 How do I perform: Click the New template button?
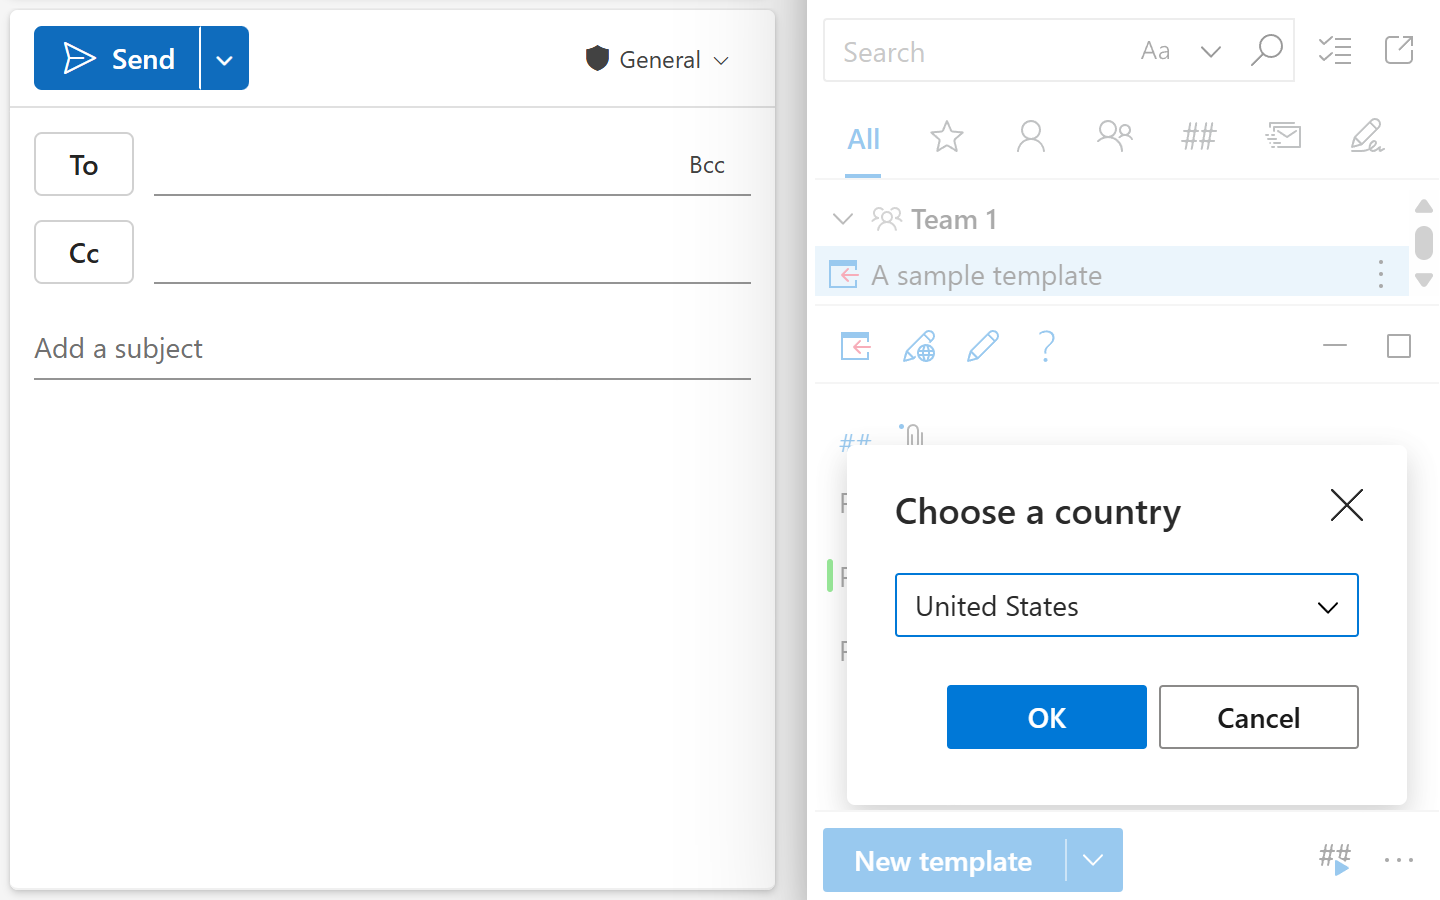(942, 860)
